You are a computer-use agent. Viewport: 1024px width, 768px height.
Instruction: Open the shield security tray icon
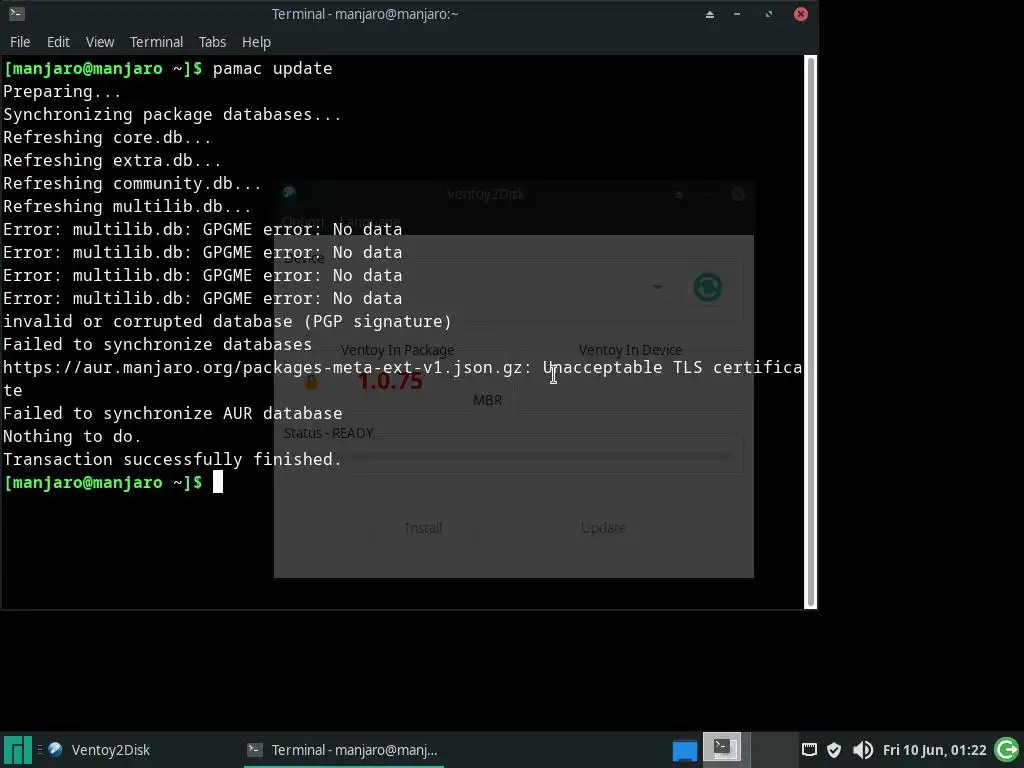click(834, 750)
